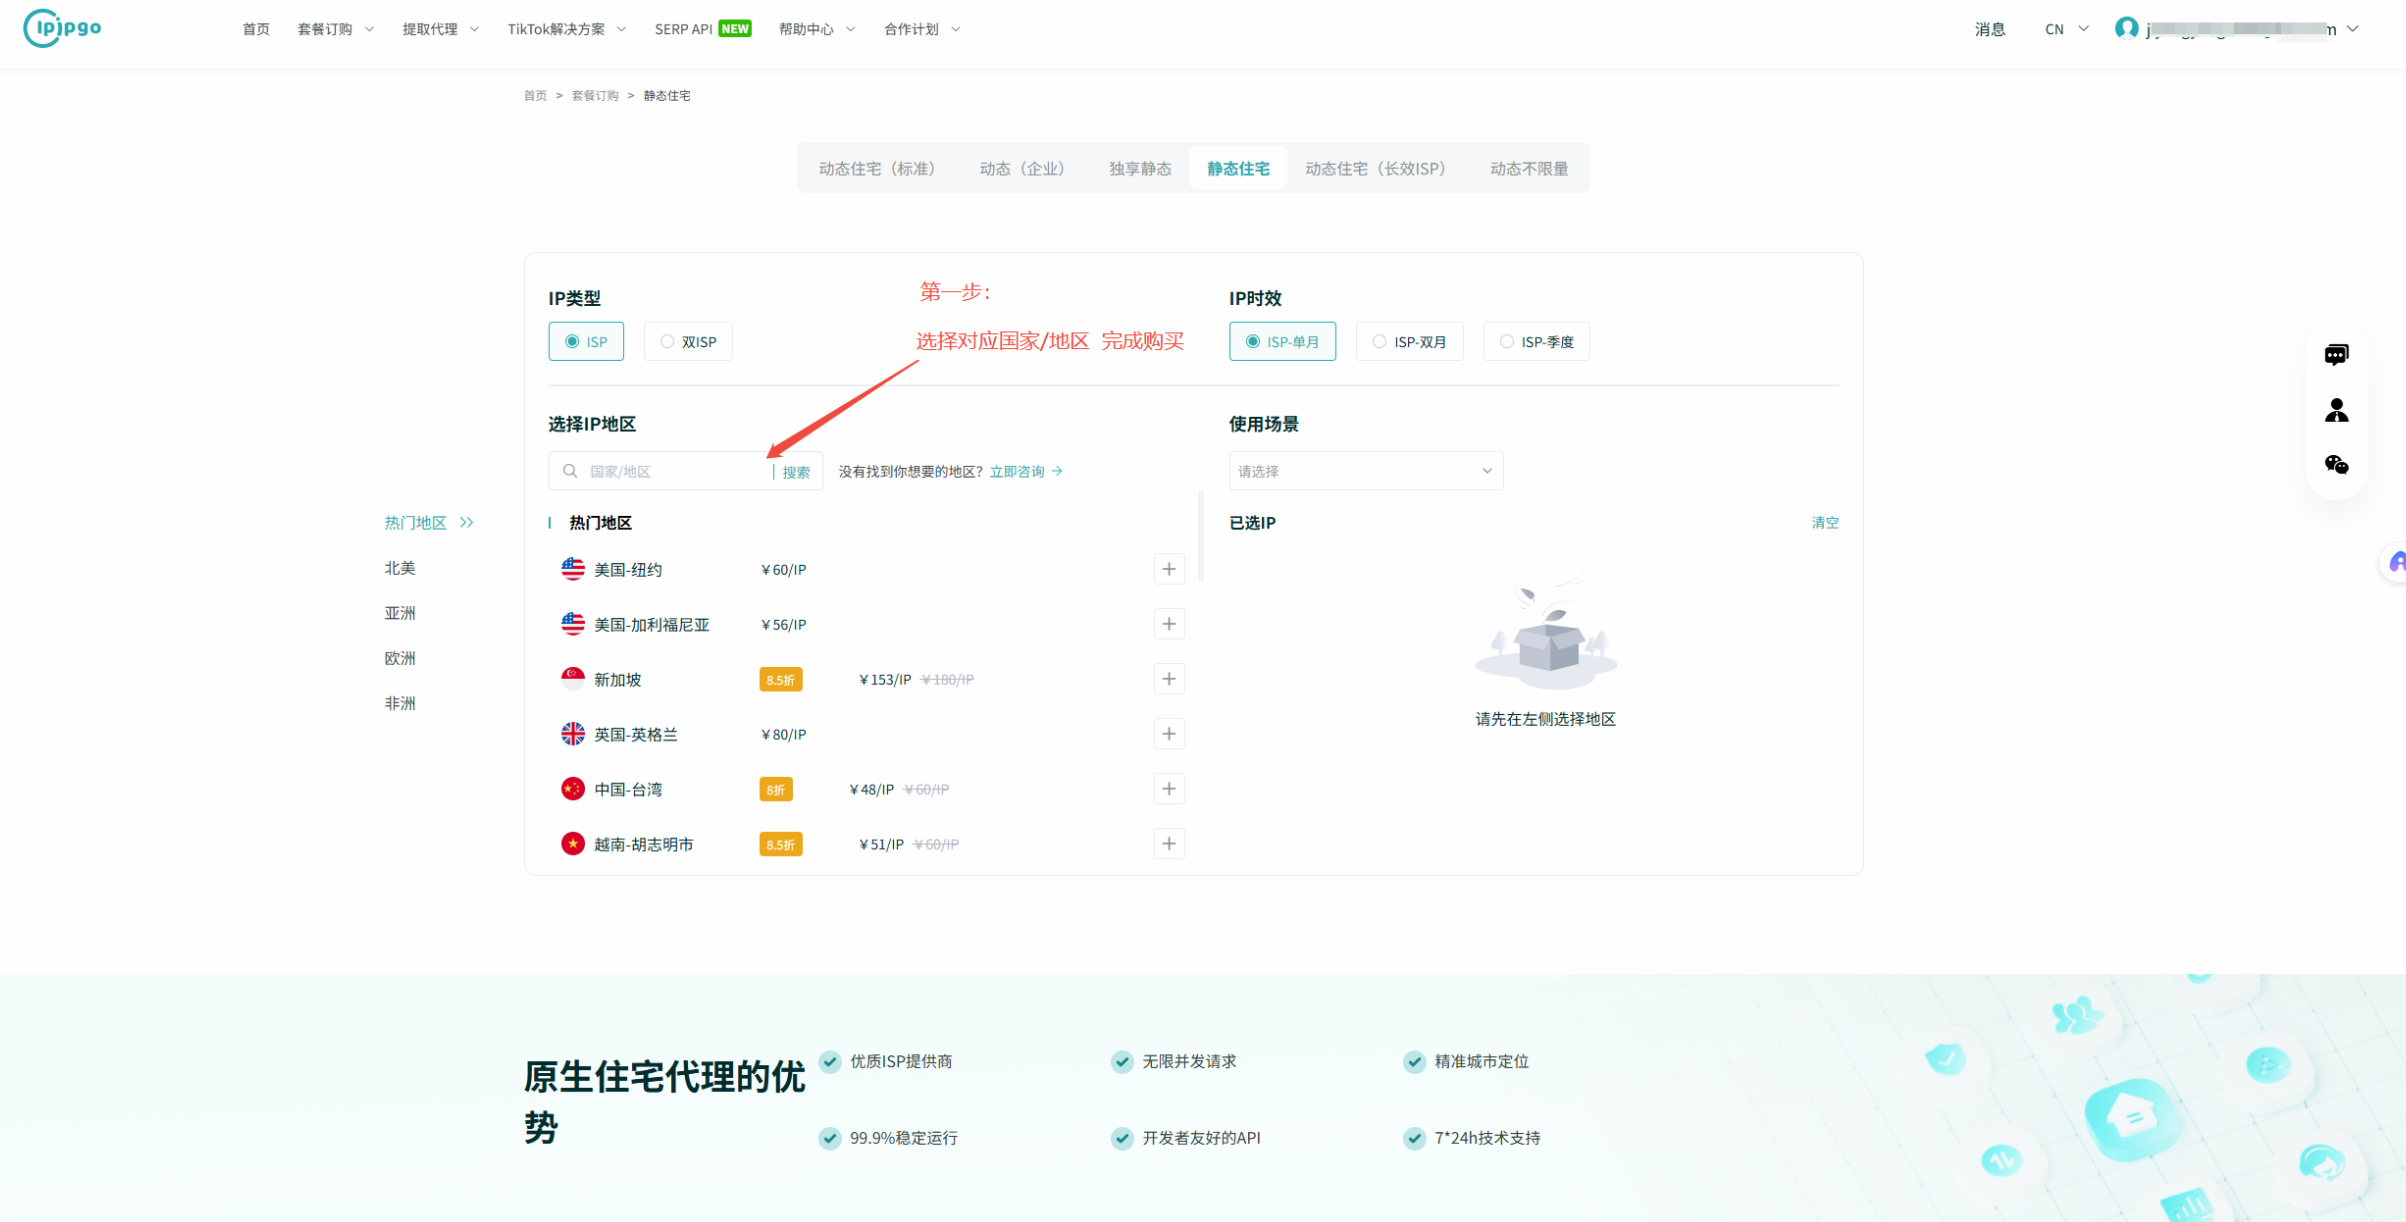Click the add icon next to 新加坡
Screen dimensions: 2406x1222
[1168, 678]
